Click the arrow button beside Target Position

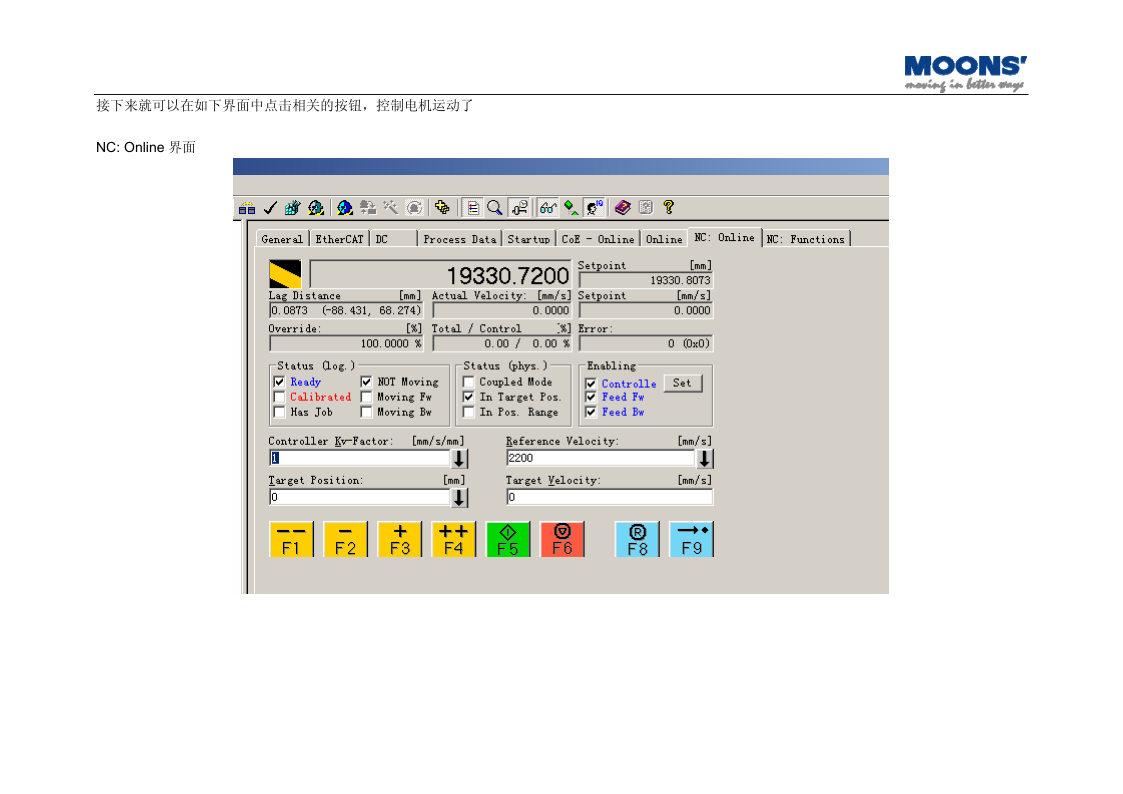[459, 497]
